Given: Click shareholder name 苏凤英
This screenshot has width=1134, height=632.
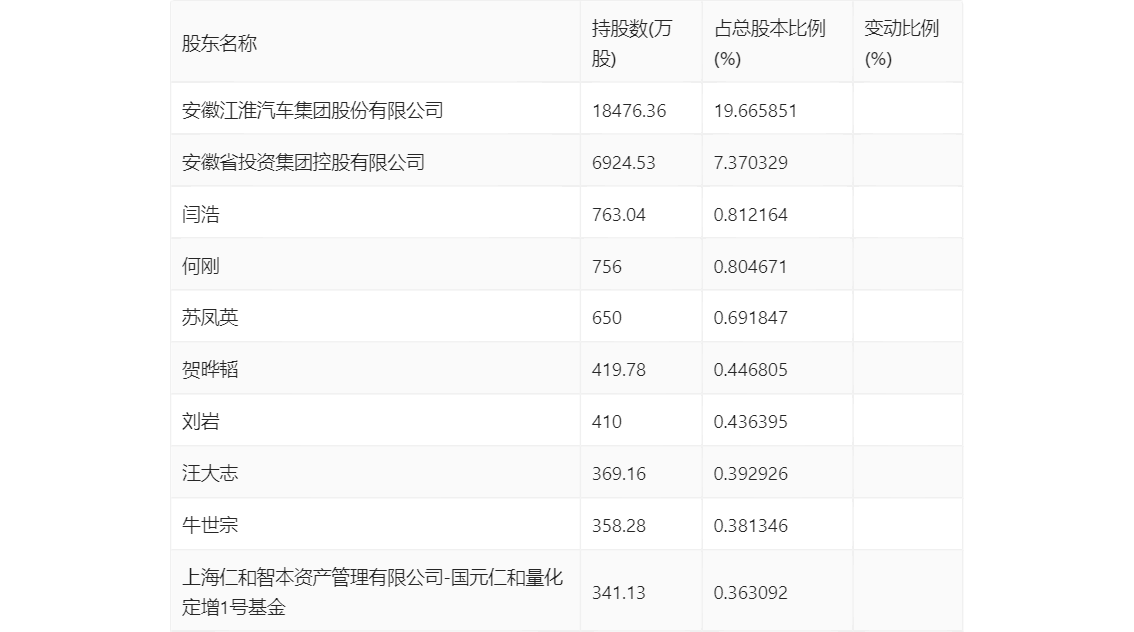Looking at the screenshot, I should click(210, 317).
